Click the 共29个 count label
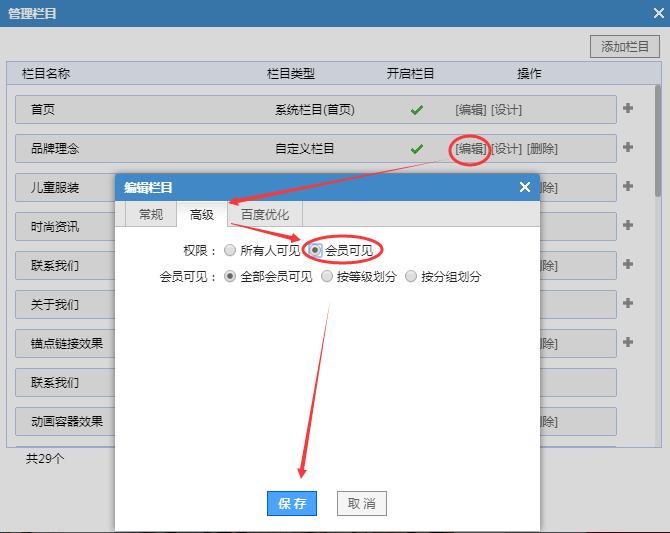The height and width of the screenshot is (533, 670). click(45, 459)
